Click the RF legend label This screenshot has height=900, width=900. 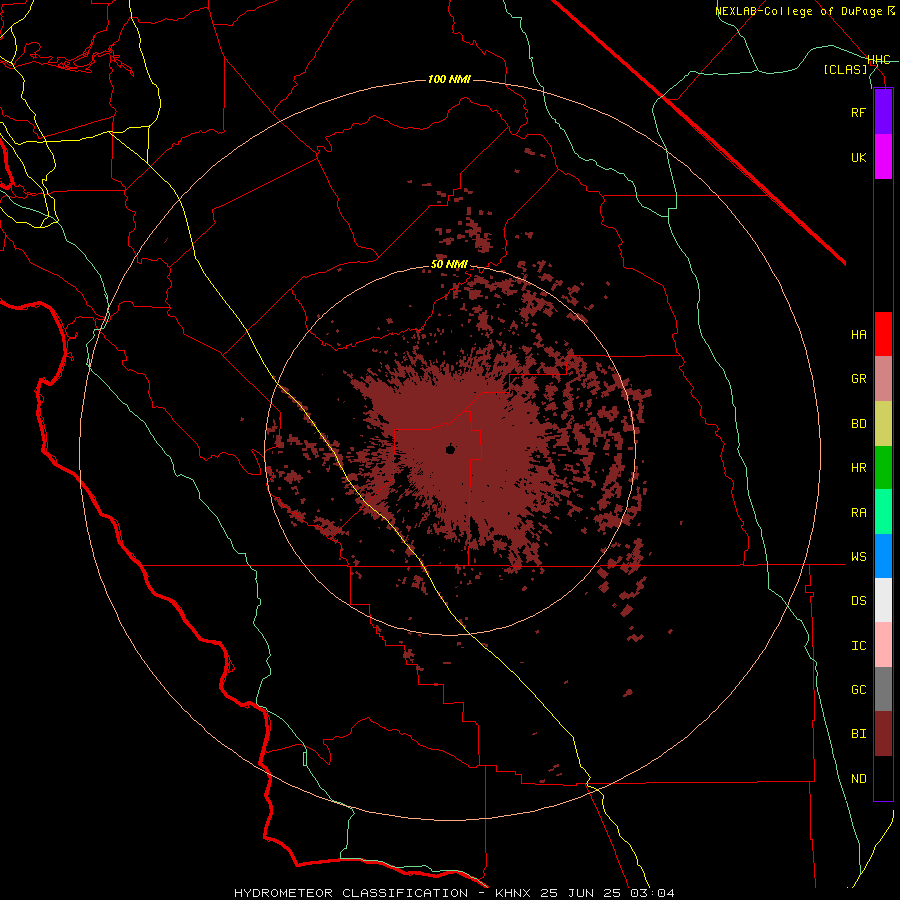pyautogui.click(x=858, y=112)
